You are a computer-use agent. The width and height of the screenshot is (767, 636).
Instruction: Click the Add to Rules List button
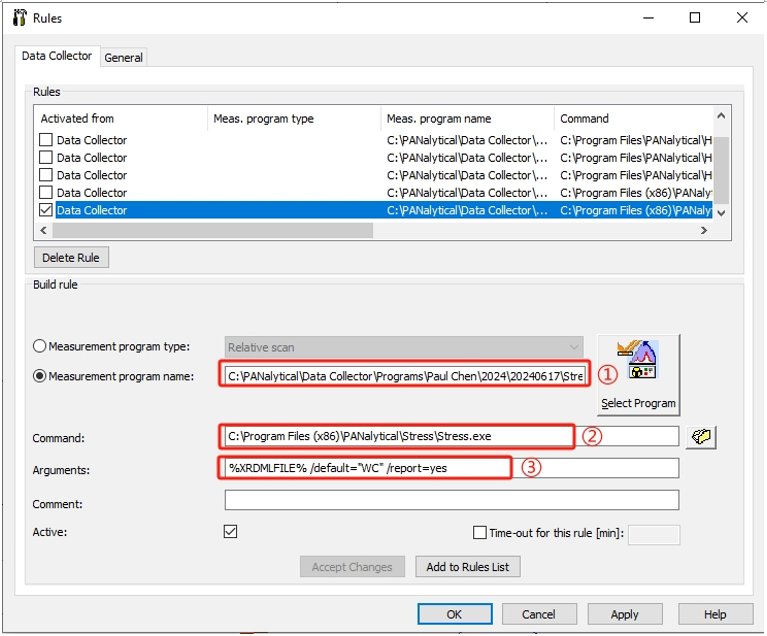467,567
